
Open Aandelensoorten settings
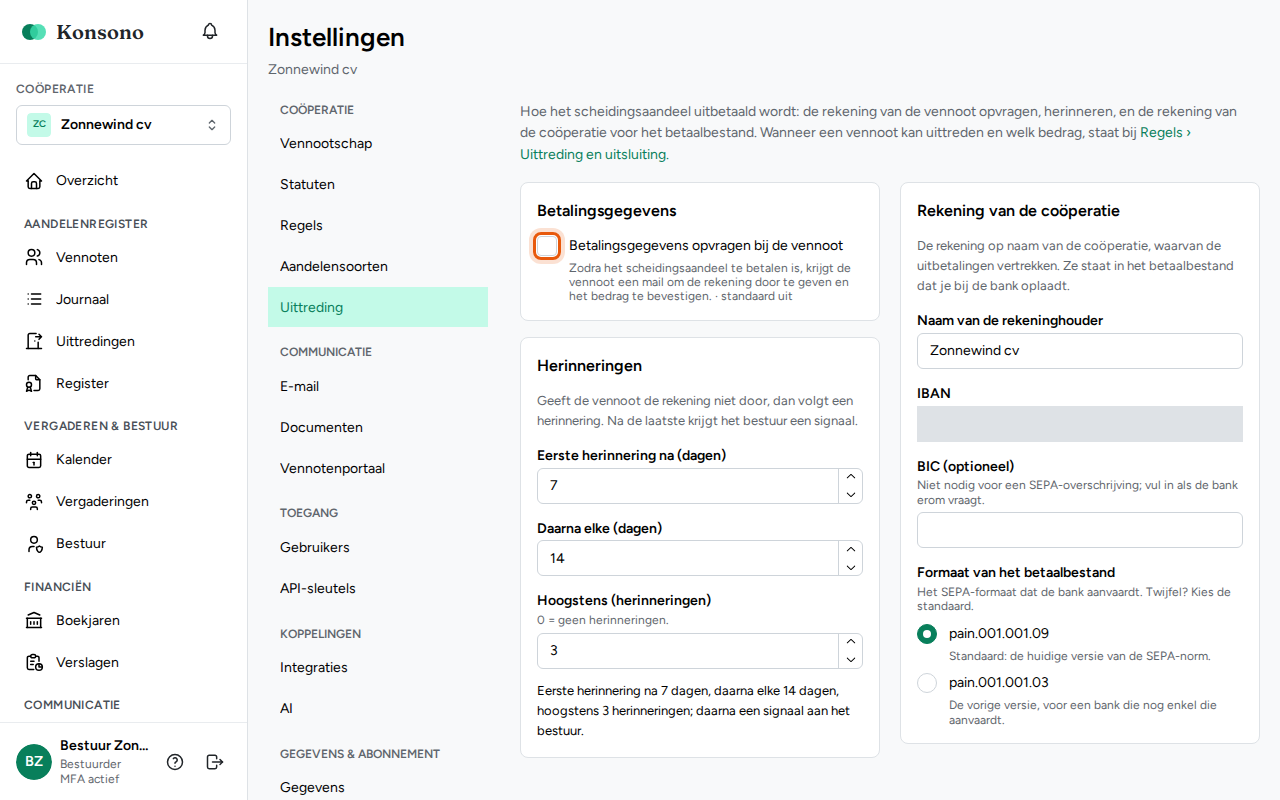click(x=378, y=267)
